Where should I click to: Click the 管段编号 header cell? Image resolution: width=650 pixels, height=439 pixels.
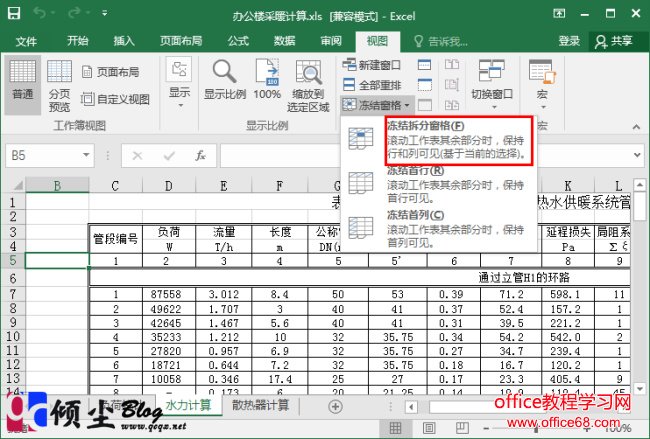116,239
